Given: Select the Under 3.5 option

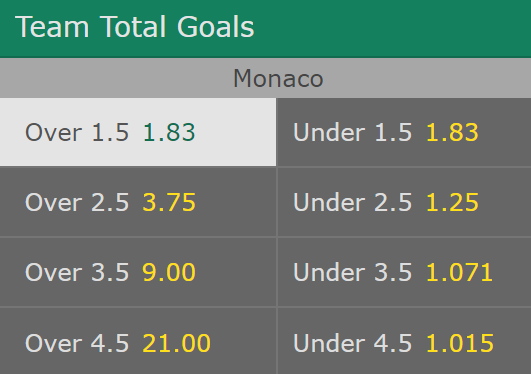Looking at the screenshot, I should pos(404,272).
